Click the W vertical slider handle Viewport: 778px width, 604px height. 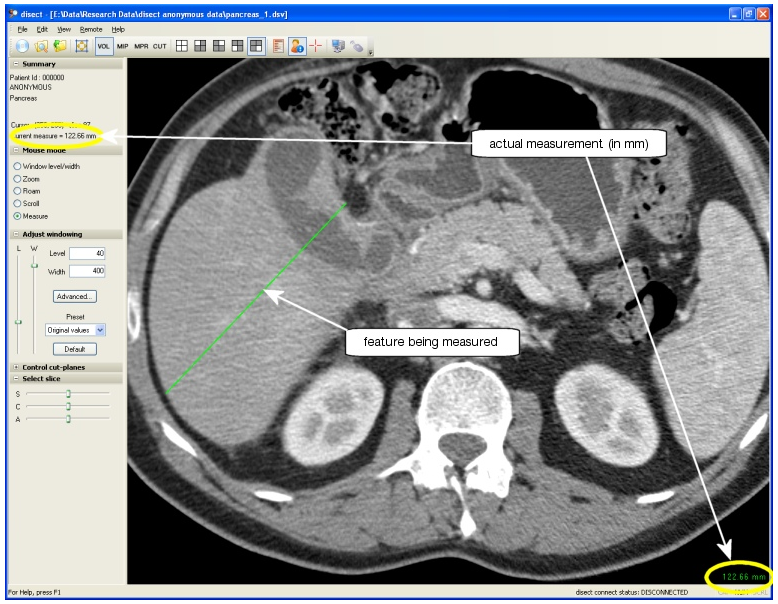pos(34,266)
